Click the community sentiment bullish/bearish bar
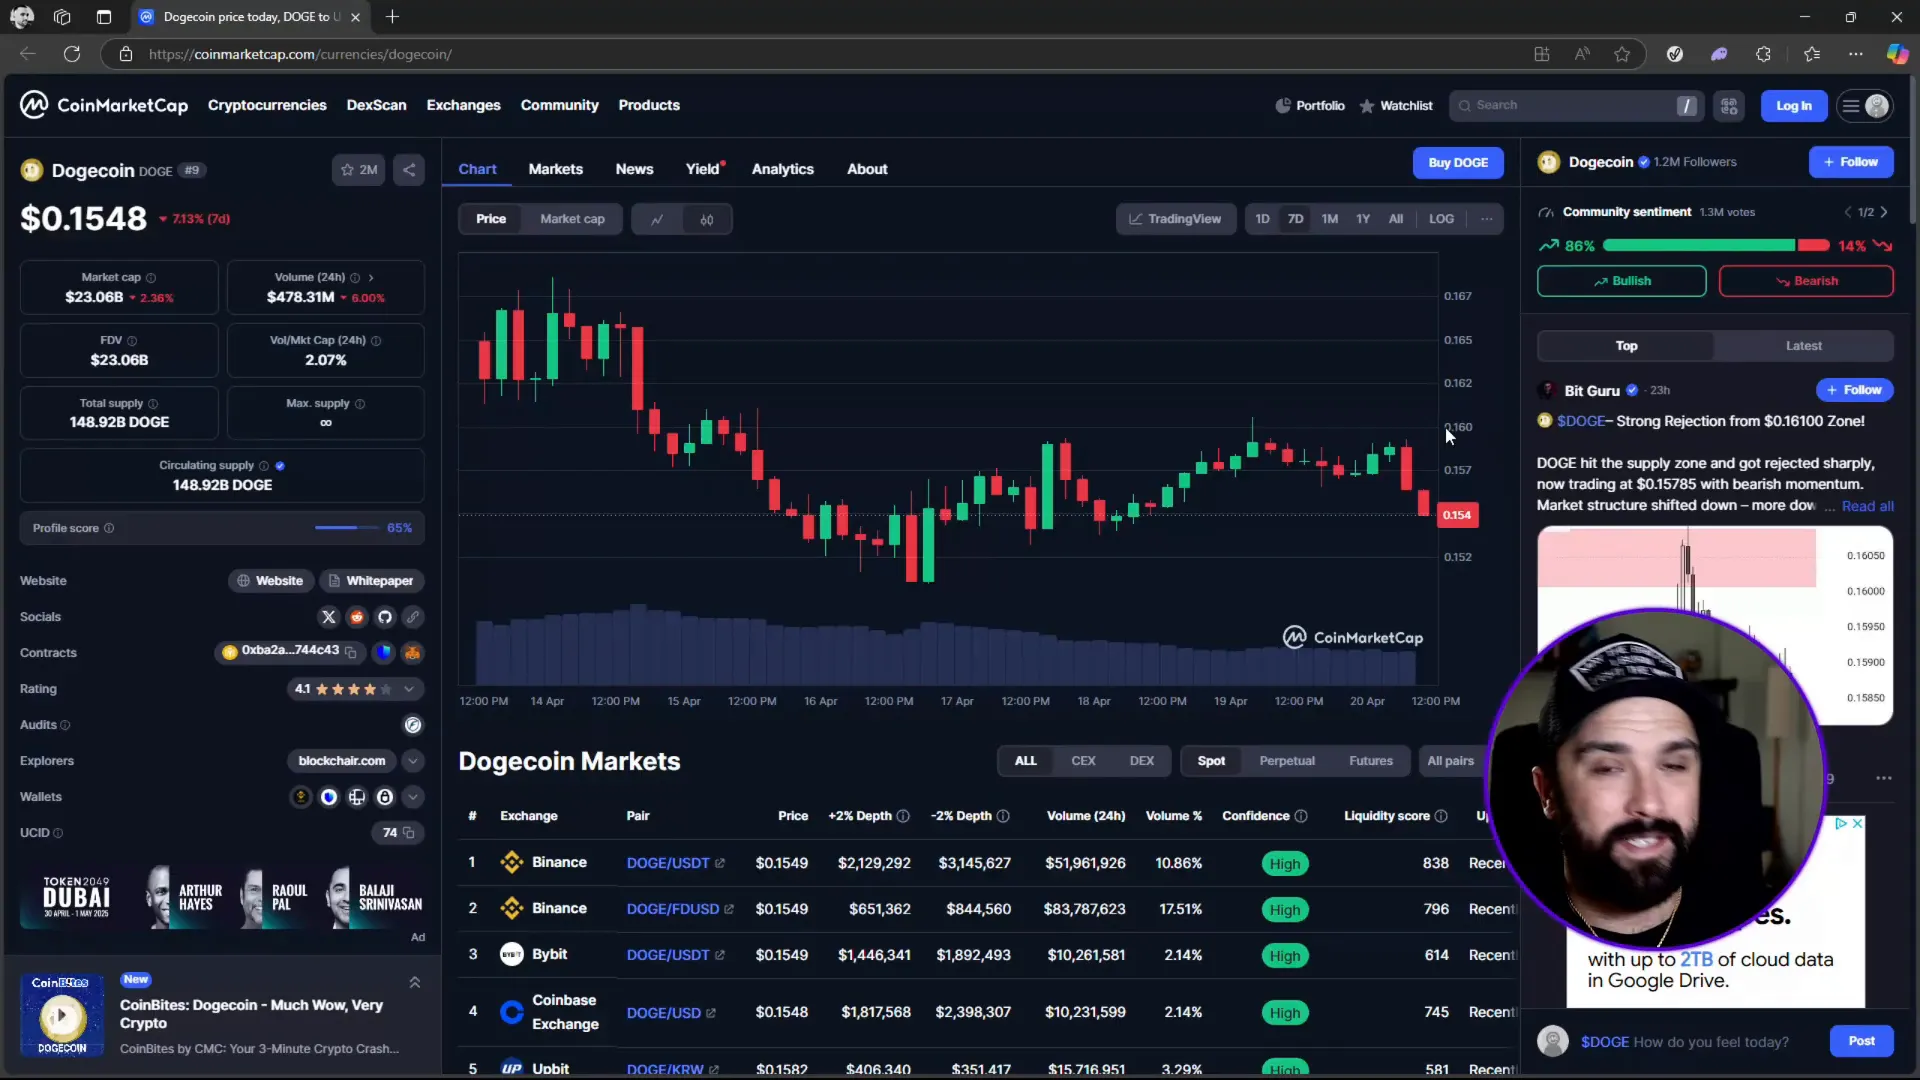Image resolution: width=1920 pixels, height=1080 pixels. coord(1716,245)
